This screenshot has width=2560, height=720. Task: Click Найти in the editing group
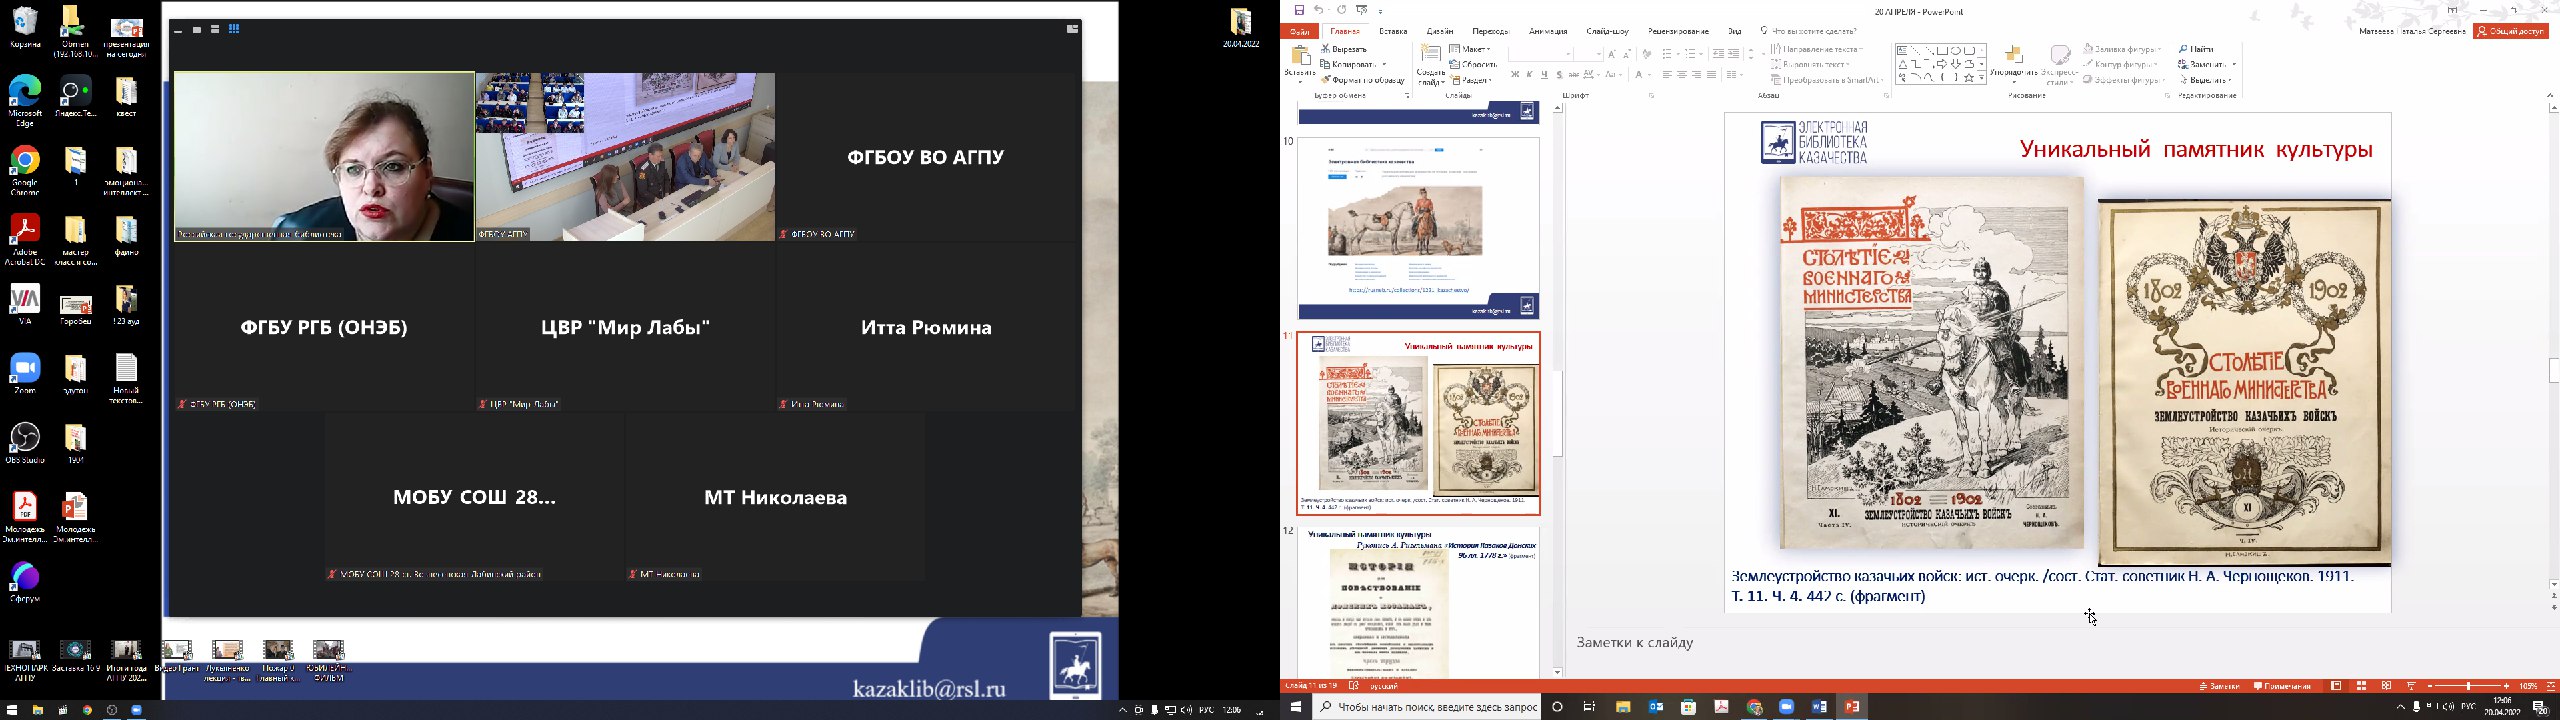[x=2198, y=49]
